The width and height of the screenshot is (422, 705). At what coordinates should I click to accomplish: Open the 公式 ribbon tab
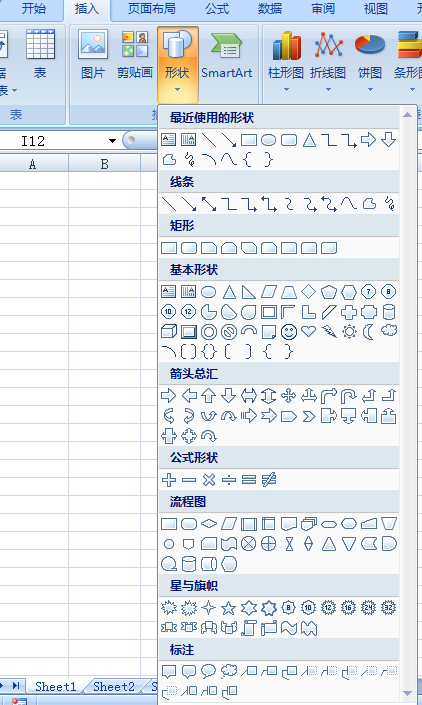(x=217, y=9)
